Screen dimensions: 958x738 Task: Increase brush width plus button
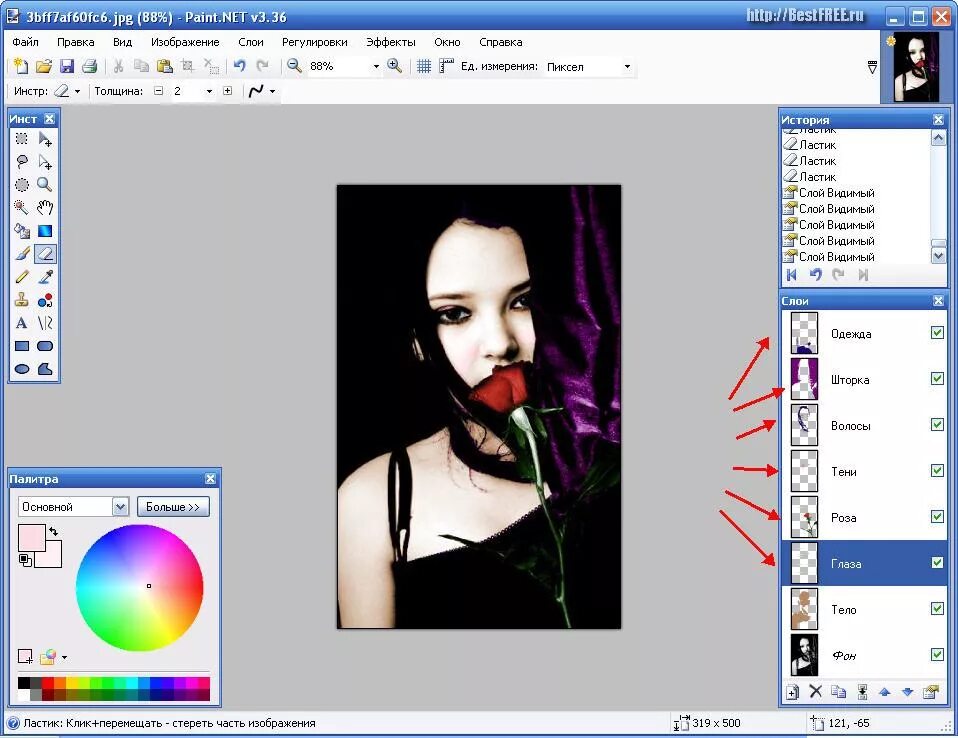point(227,91)
